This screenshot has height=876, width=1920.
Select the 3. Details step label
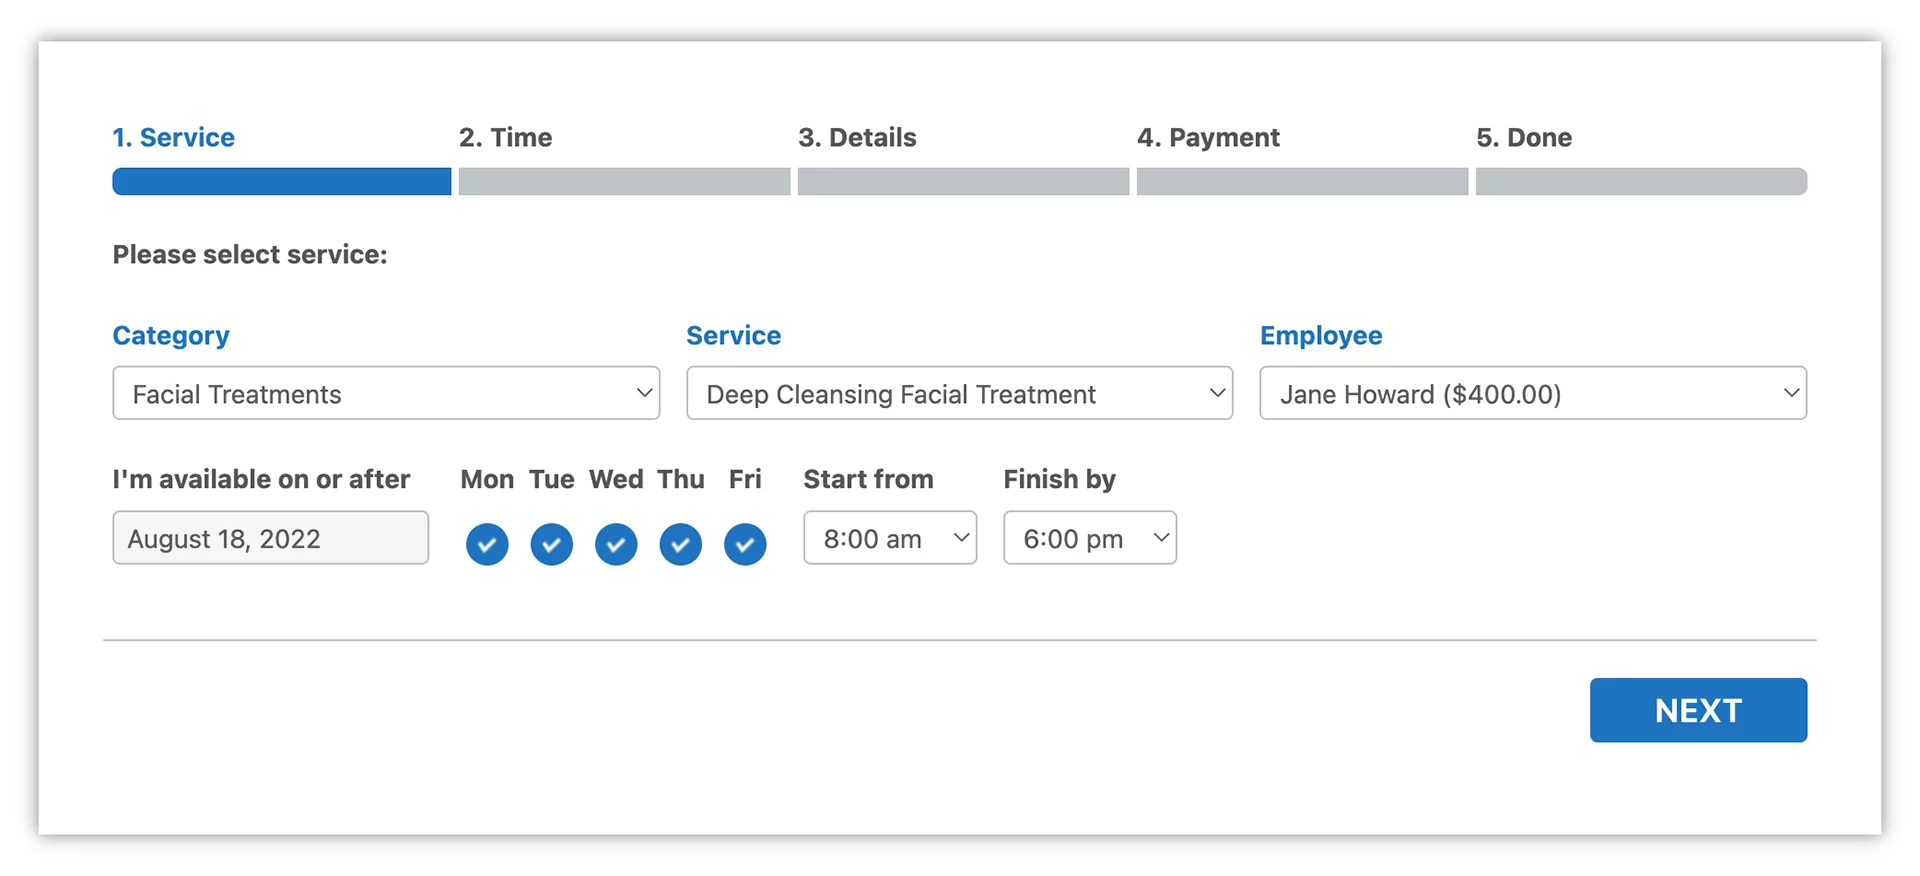(857, 137)
